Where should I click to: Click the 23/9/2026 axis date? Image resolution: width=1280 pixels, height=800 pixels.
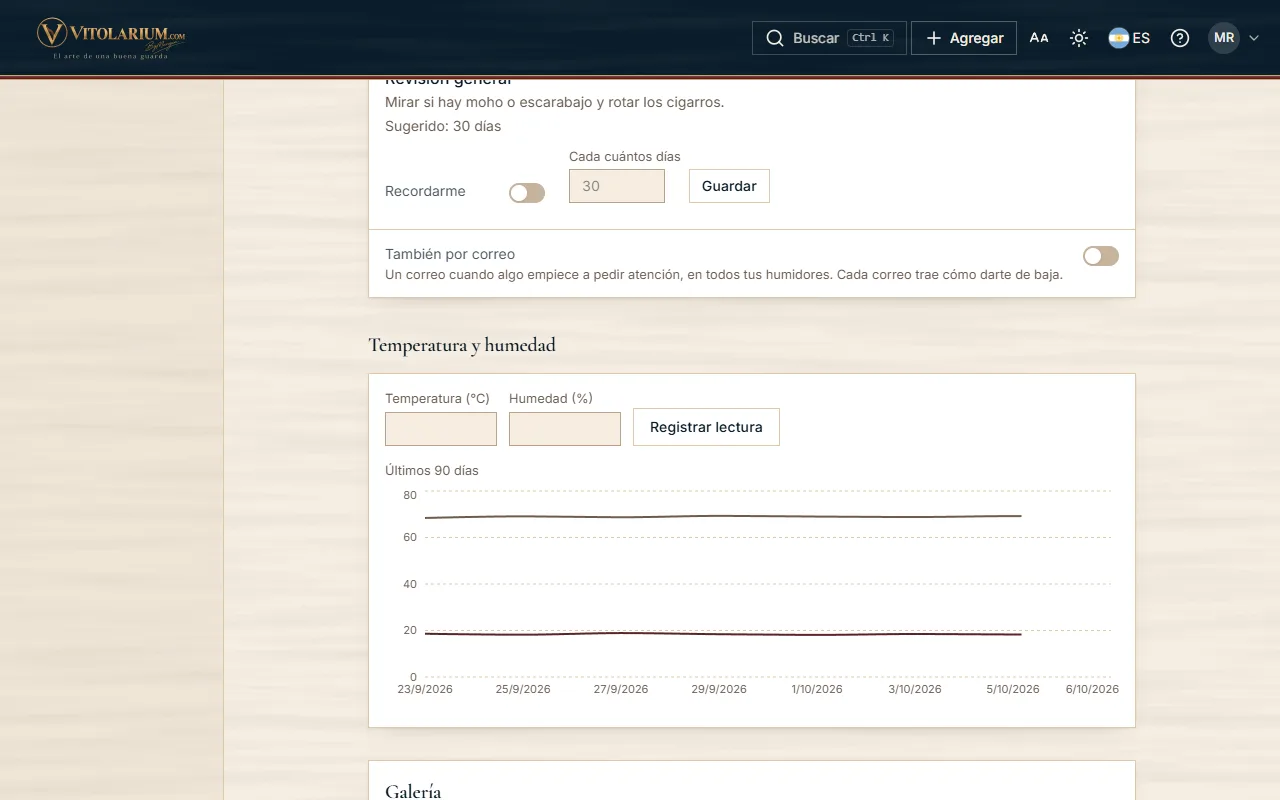[x=425, y=689]
